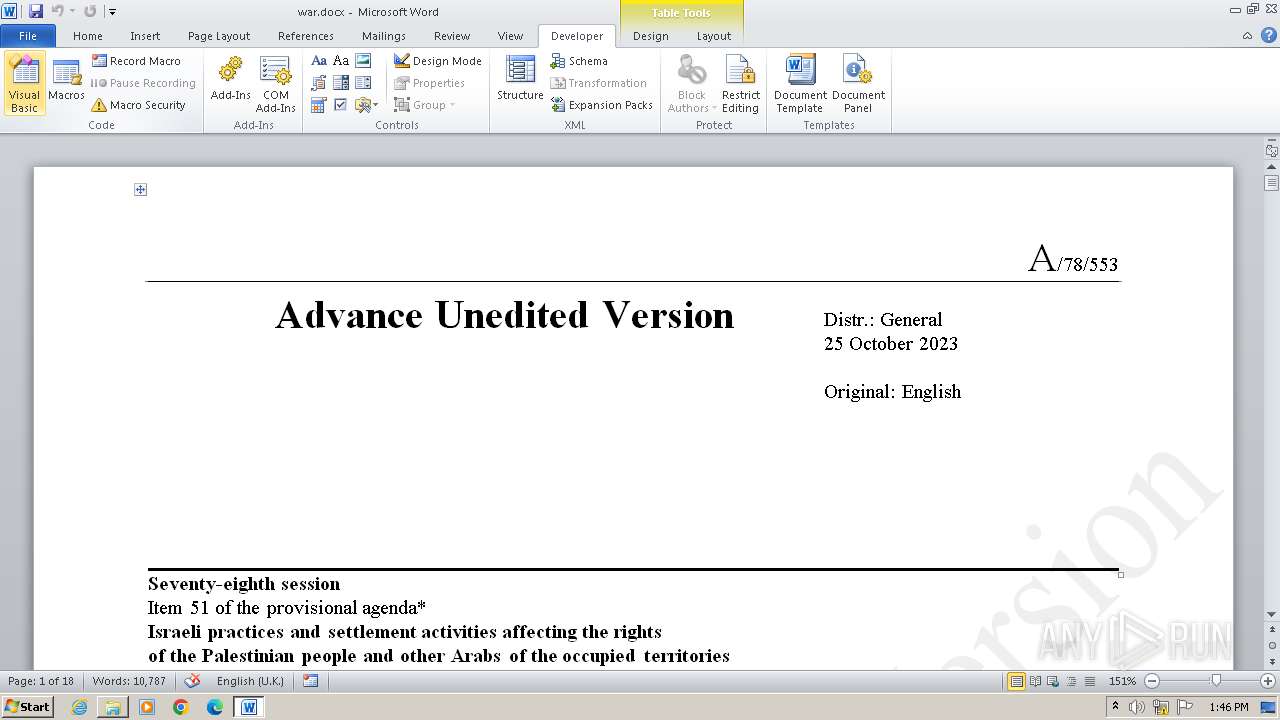1280x720 pixels.
Task: Open the Legacy Tools dropdown
Action: tap(366, 105)
